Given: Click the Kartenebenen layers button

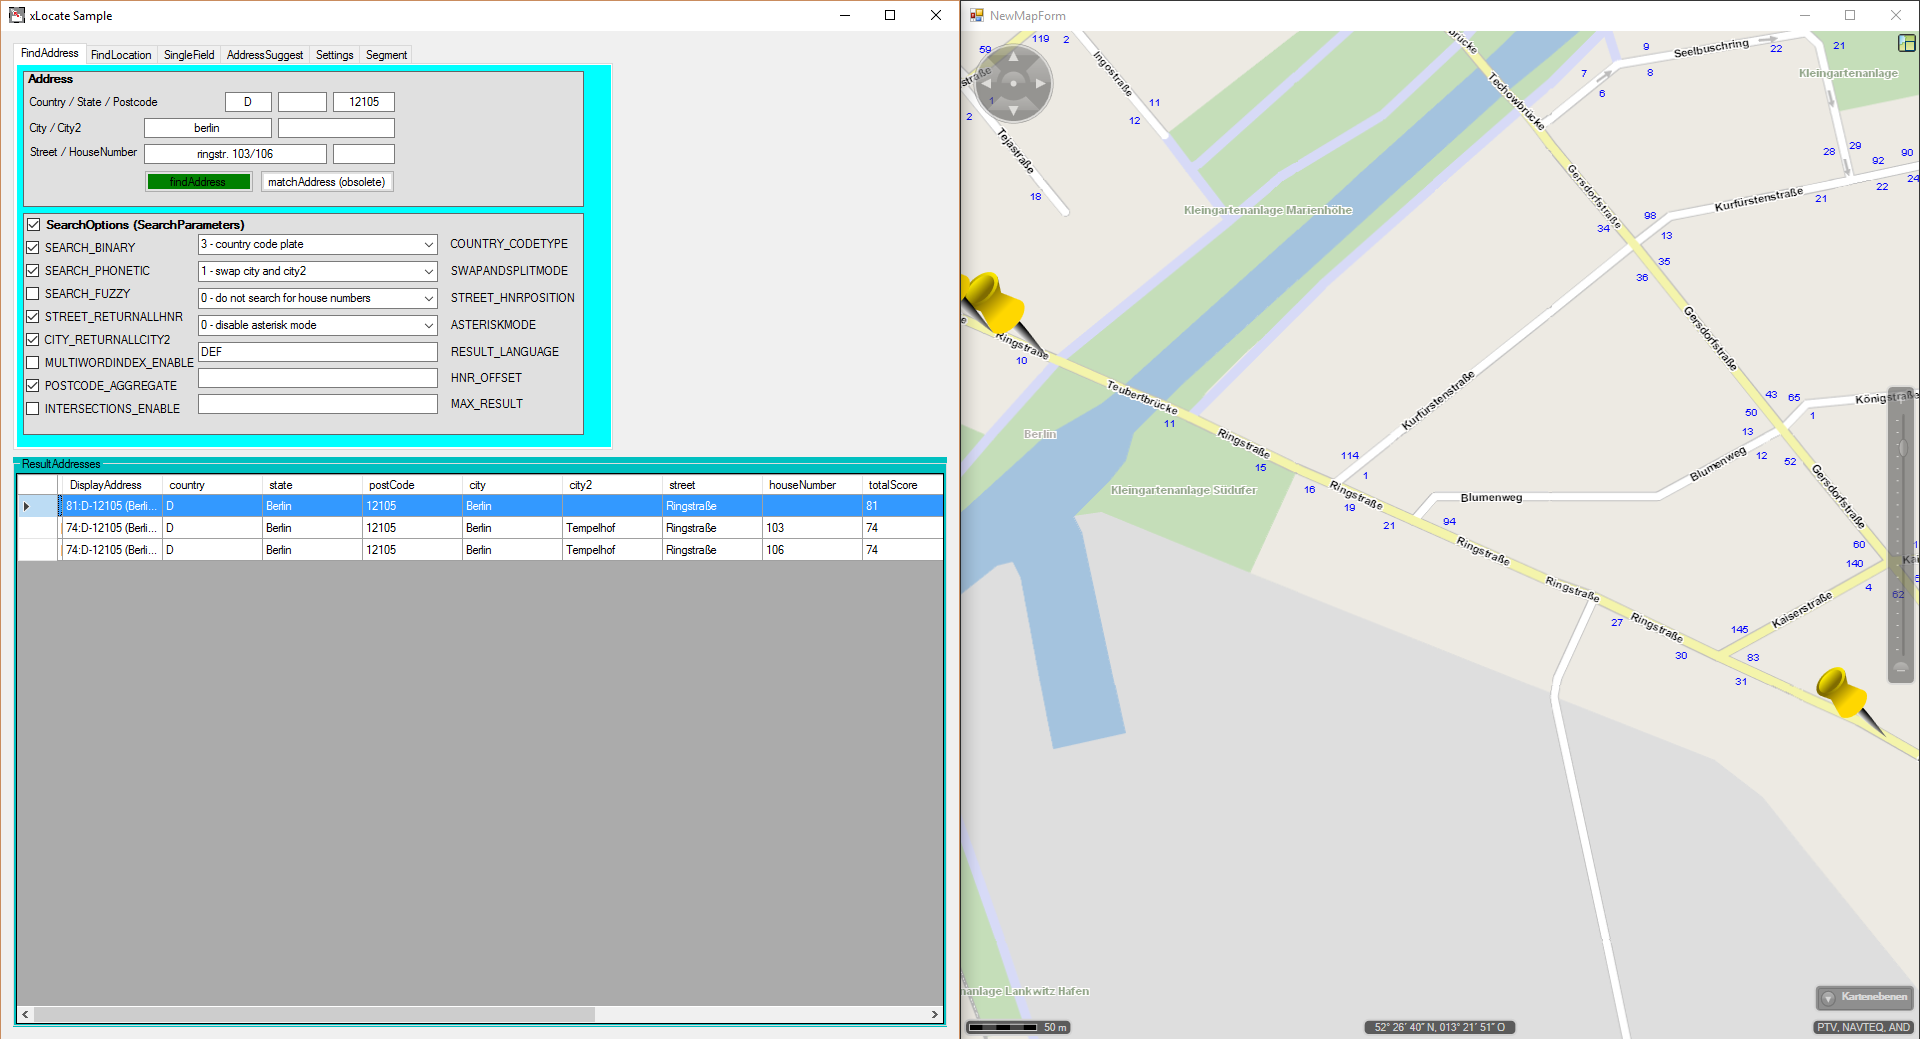Looking at the screenshot, I should tap(1864, 997).
